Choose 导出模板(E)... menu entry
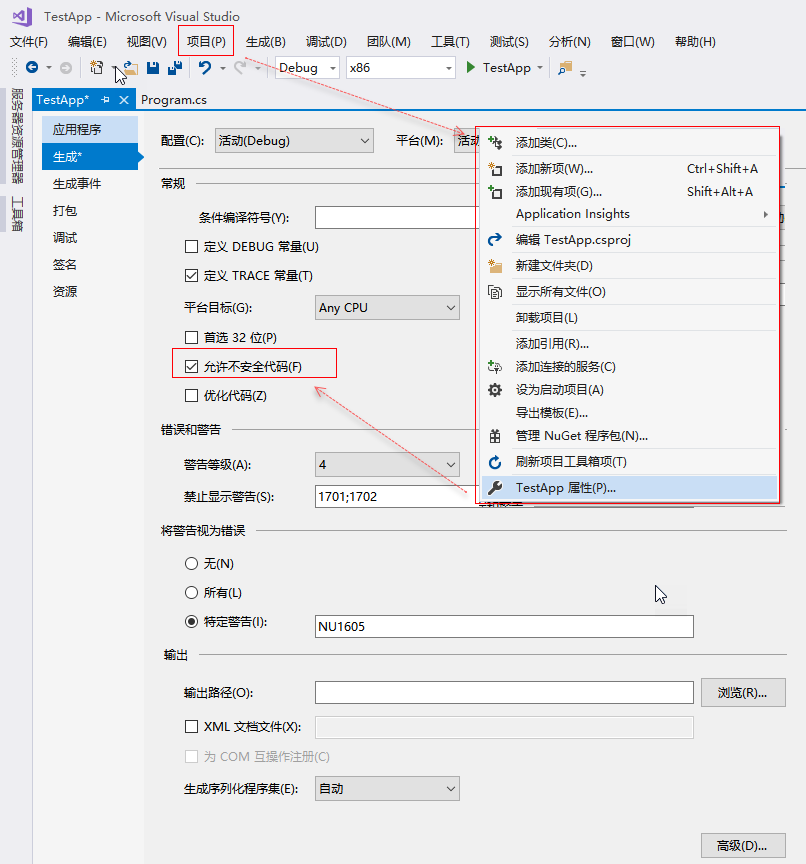This screenshot has width=806, height=864. click(629, 413)
